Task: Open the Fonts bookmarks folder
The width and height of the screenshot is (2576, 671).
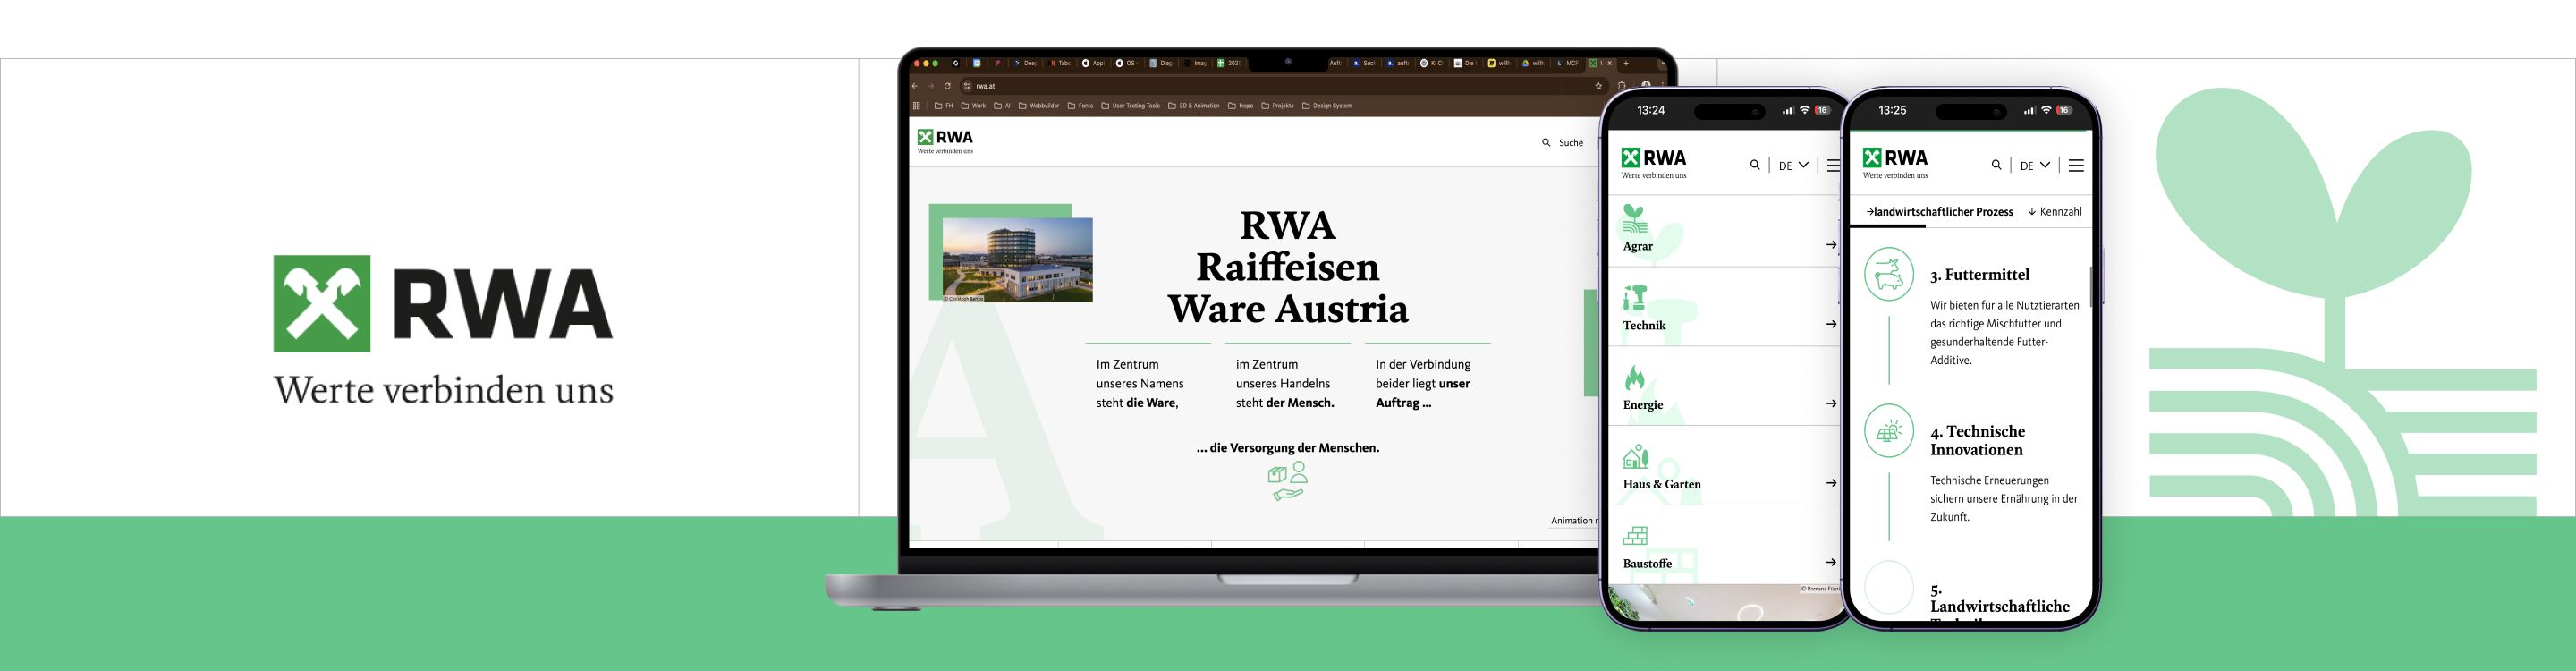Action: pos(1081,106)
